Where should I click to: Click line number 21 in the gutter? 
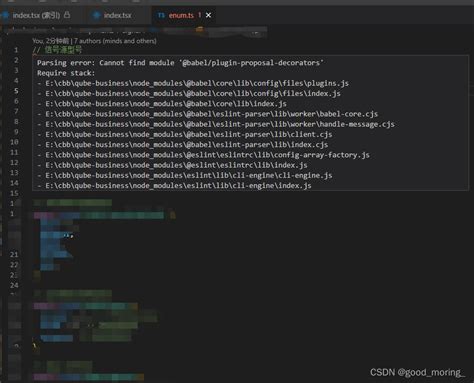pyautogui.click(x=14, y=255)
